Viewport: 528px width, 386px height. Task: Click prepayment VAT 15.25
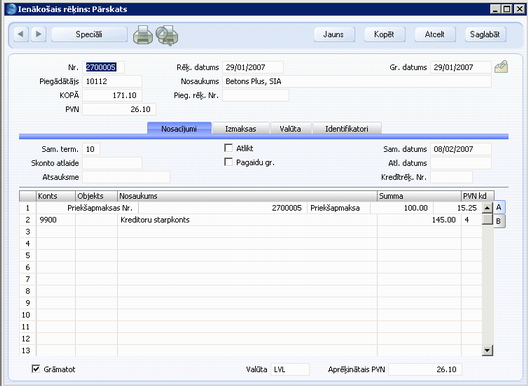click(458, 208)
